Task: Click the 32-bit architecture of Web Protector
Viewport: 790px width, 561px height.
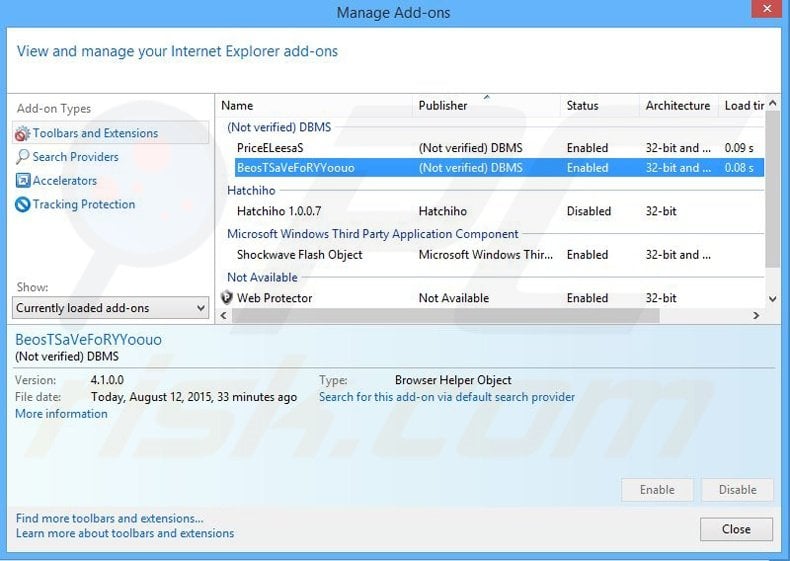Action: coord(661,298)
